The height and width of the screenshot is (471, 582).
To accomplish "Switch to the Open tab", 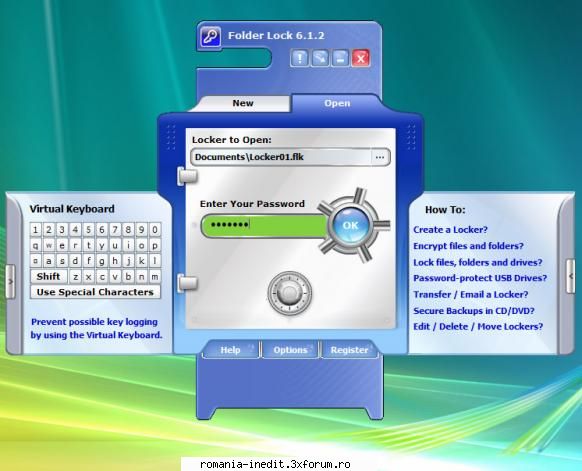I will (337, 103).
